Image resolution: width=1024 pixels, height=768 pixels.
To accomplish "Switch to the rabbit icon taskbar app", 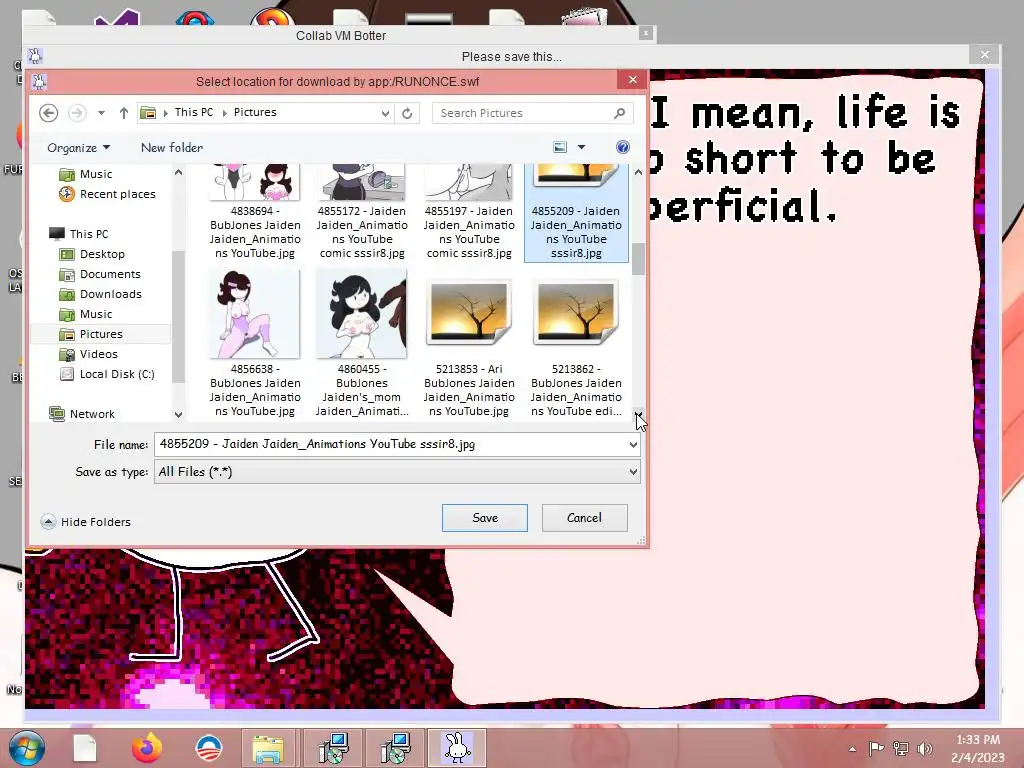I will click(x=456, y=748).
